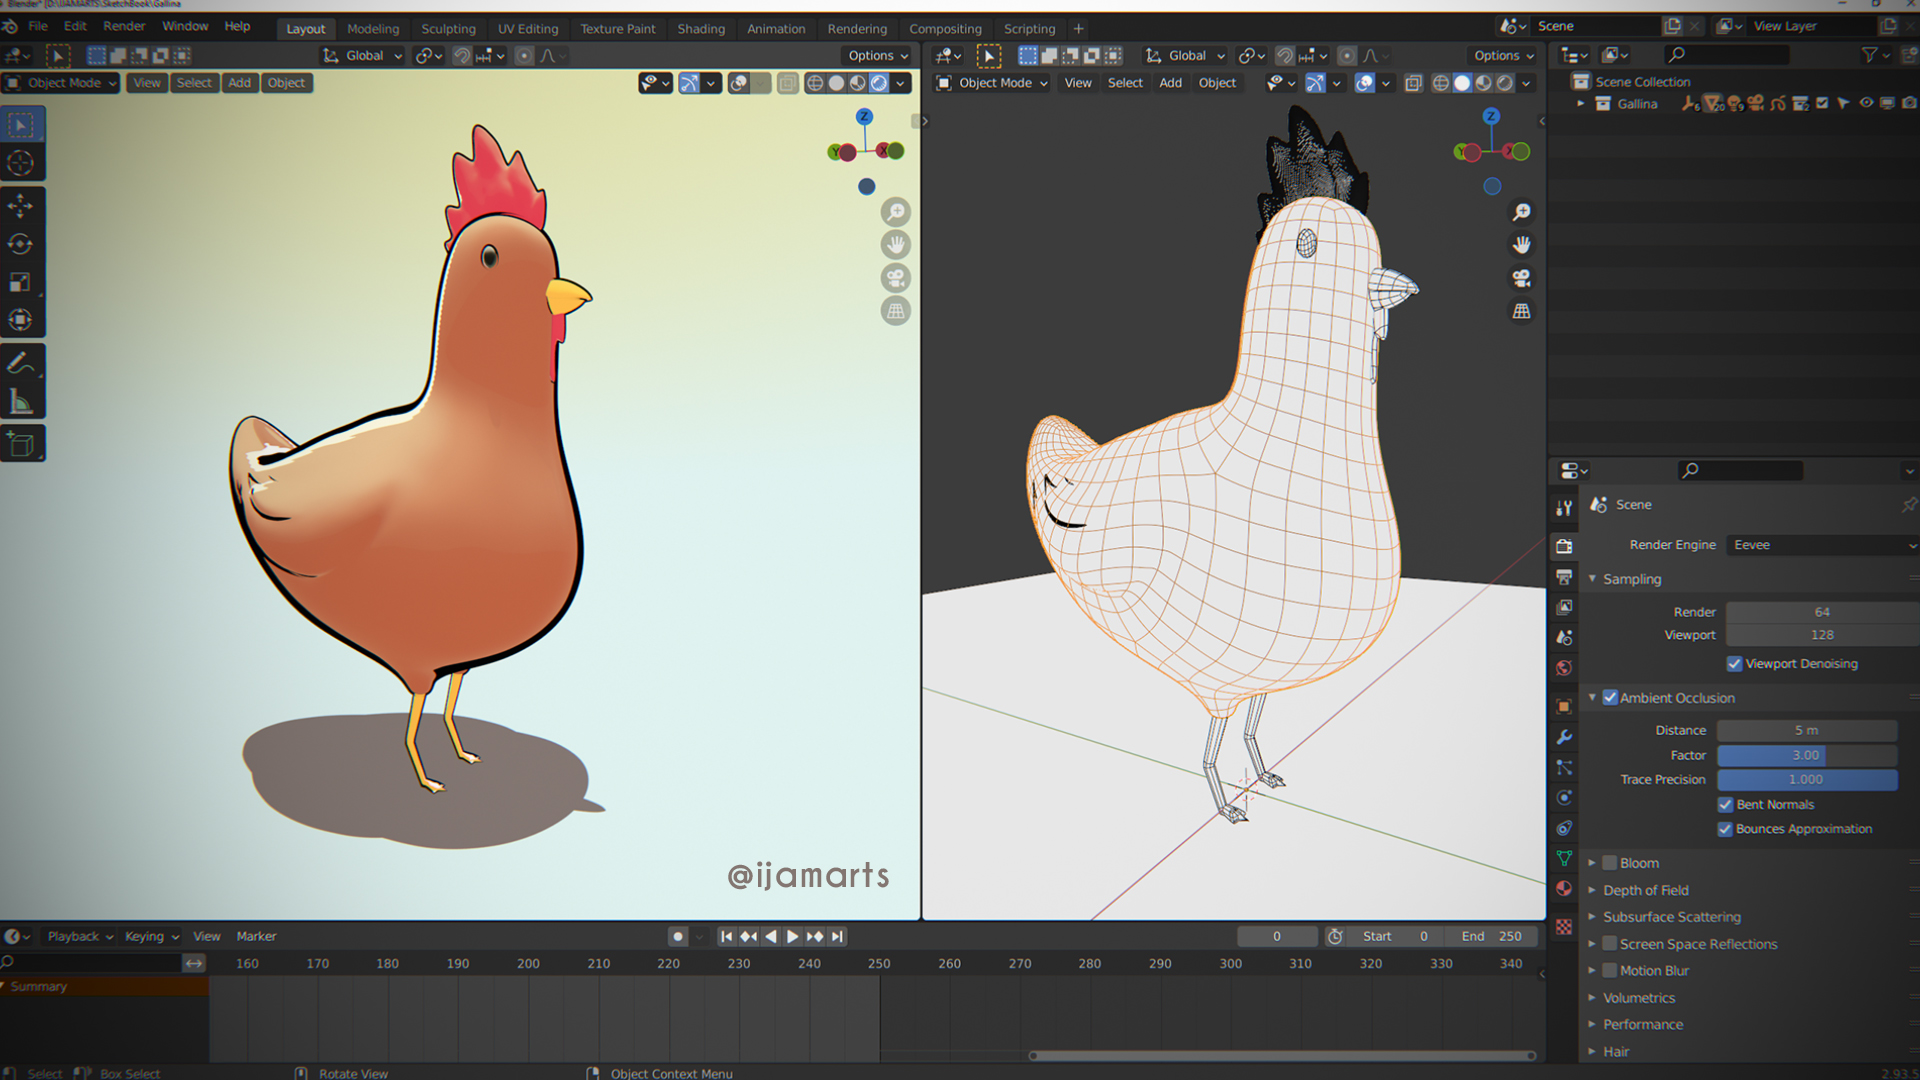The height and width of the screenshot is (1080, 1920).
Task: Disable the Viewport Denoising checkbox
Action: (1735, 664)
